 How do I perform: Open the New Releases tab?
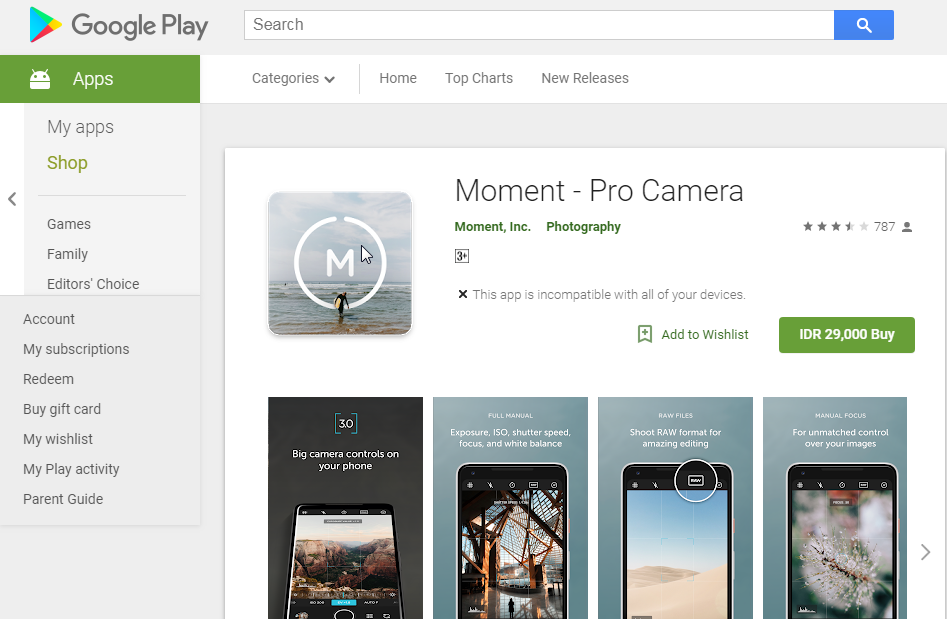click(585, 79)
